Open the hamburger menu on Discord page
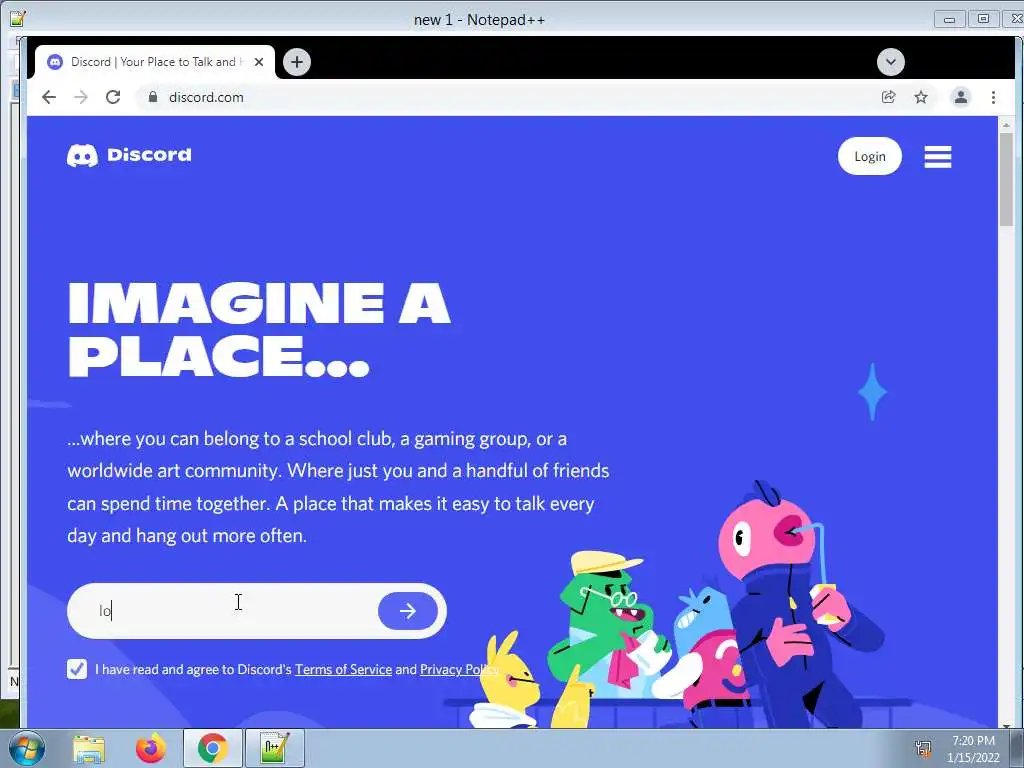This screenshot has height=768, width=1024. [938, 157]
